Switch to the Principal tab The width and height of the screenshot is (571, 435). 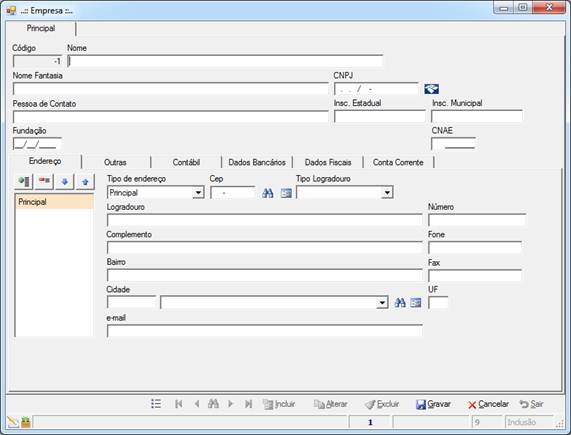[41, 28]
